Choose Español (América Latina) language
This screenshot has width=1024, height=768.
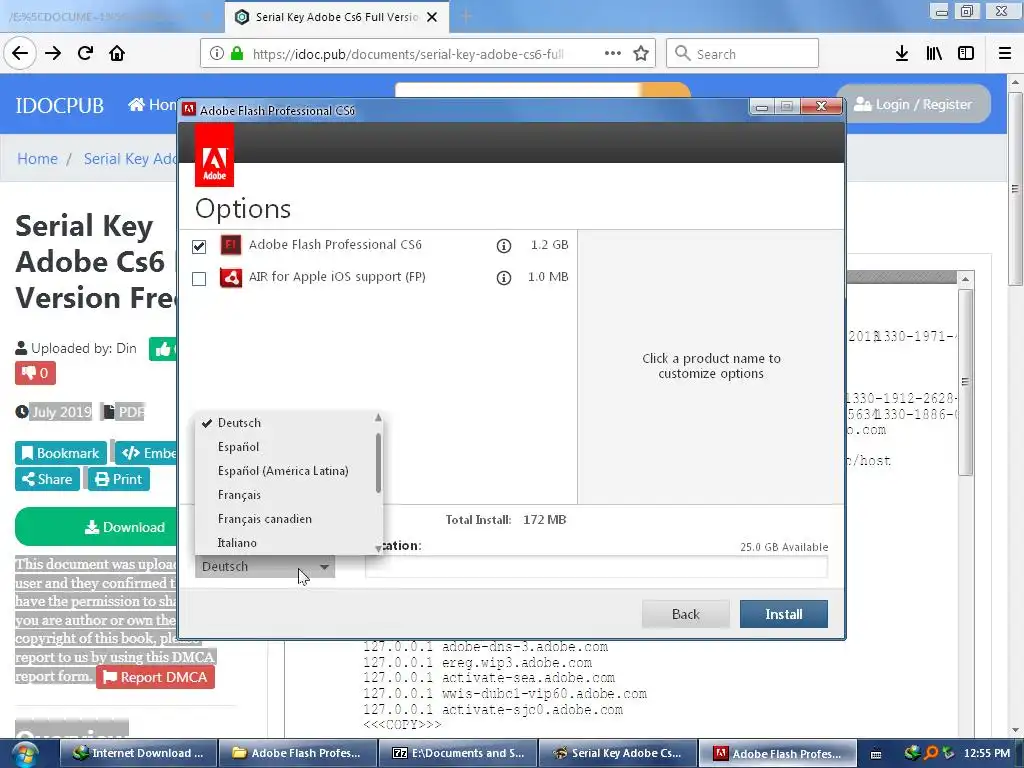click(284, 471)
